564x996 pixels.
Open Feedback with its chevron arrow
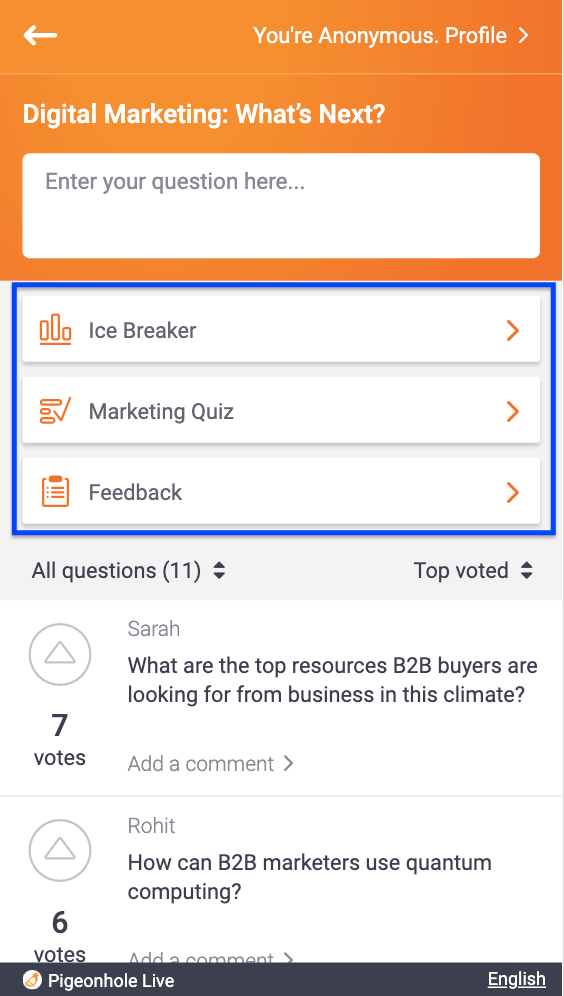coord(513,492)
